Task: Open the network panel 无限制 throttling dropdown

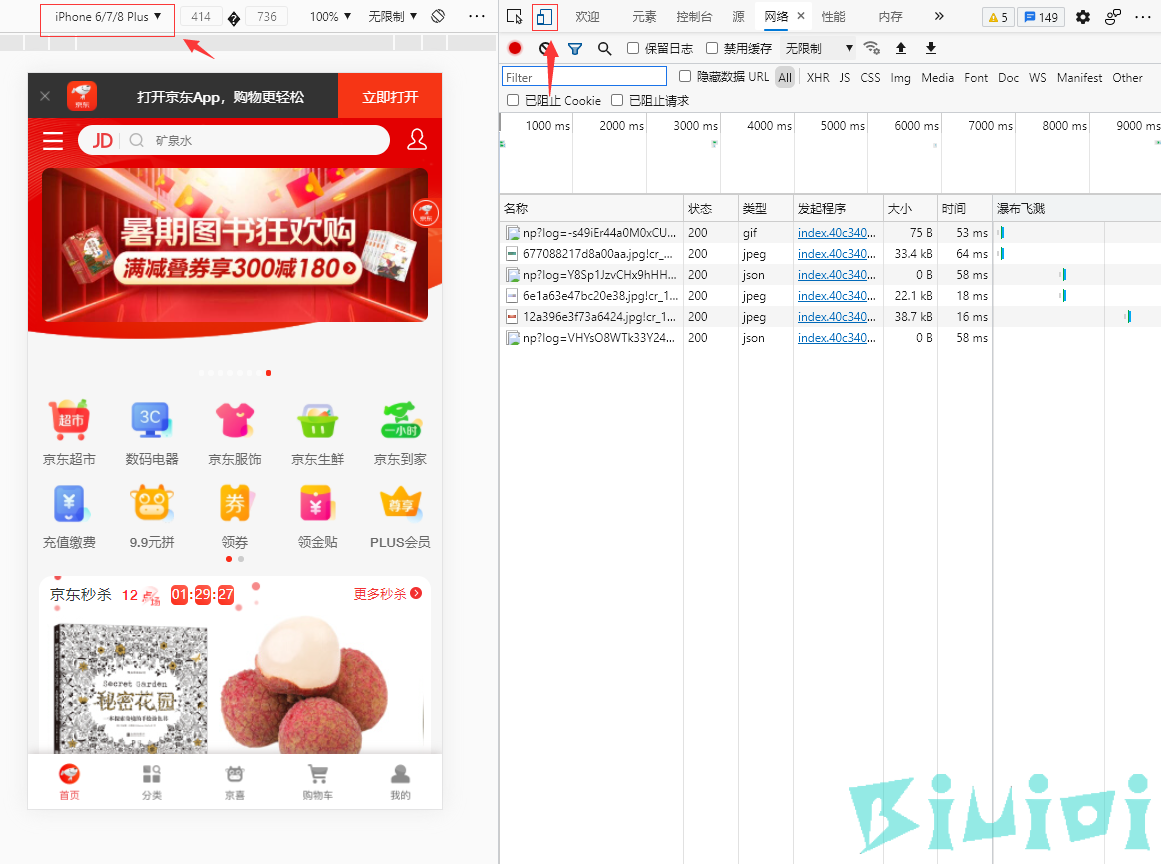Action: click(x=817, y=48)
